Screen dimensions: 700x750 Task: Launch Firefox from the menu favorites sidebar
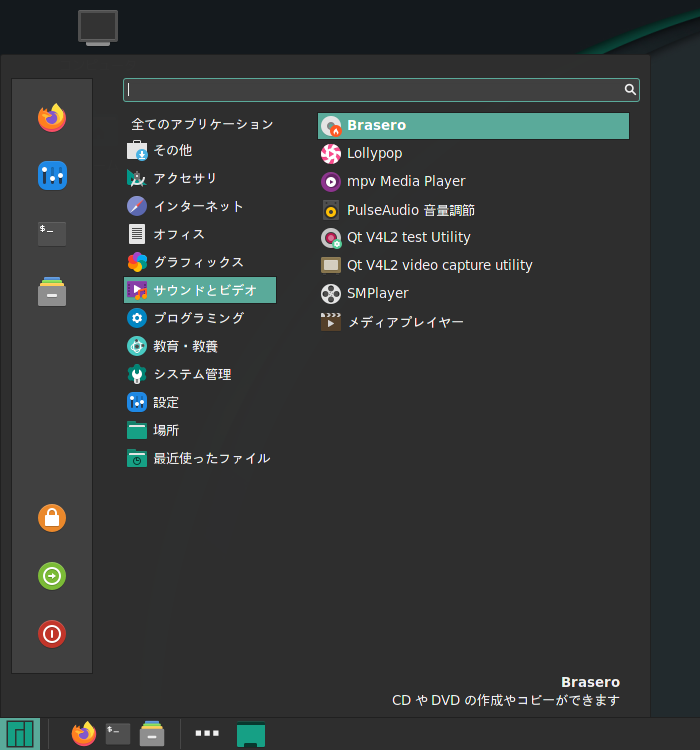pyautogui.click(x=52, y=118)
